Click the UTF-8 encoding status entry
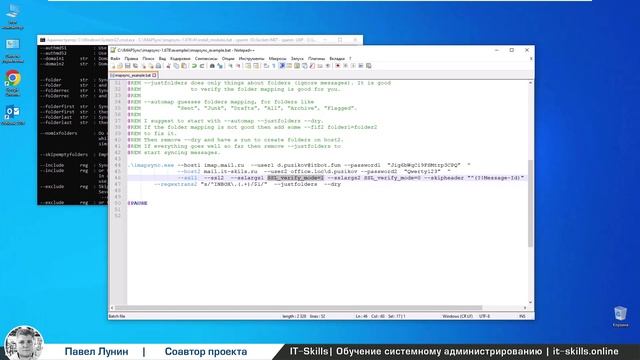The width and height of the screenshot is (640, 360). (484, 316)
